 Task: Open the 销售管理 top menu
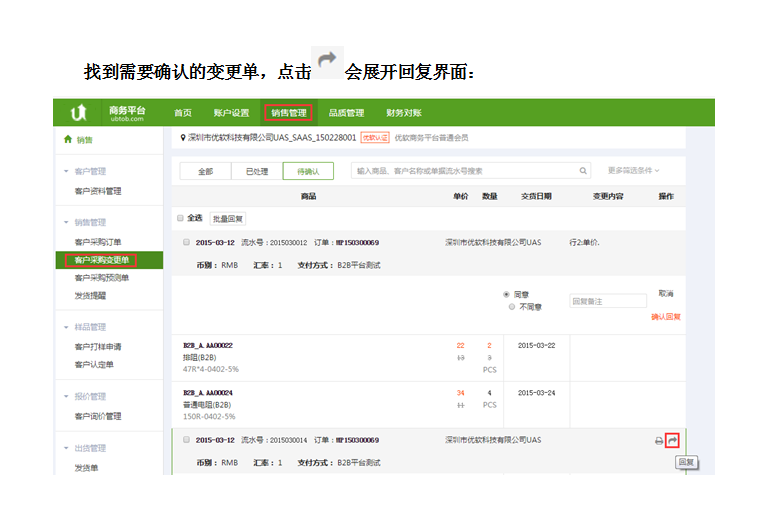tap(288, 113)
